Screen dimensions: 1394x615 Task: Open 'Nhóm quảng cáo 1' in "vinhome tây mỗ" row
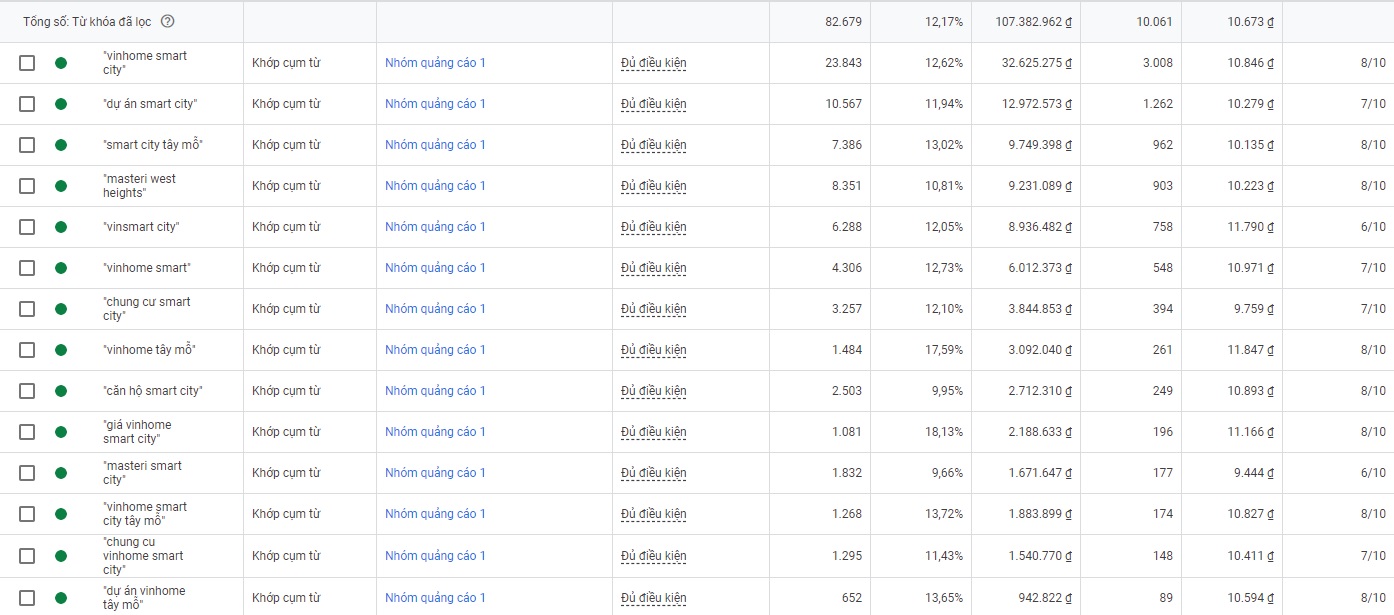pyautogui.click(x=435, y=350)
